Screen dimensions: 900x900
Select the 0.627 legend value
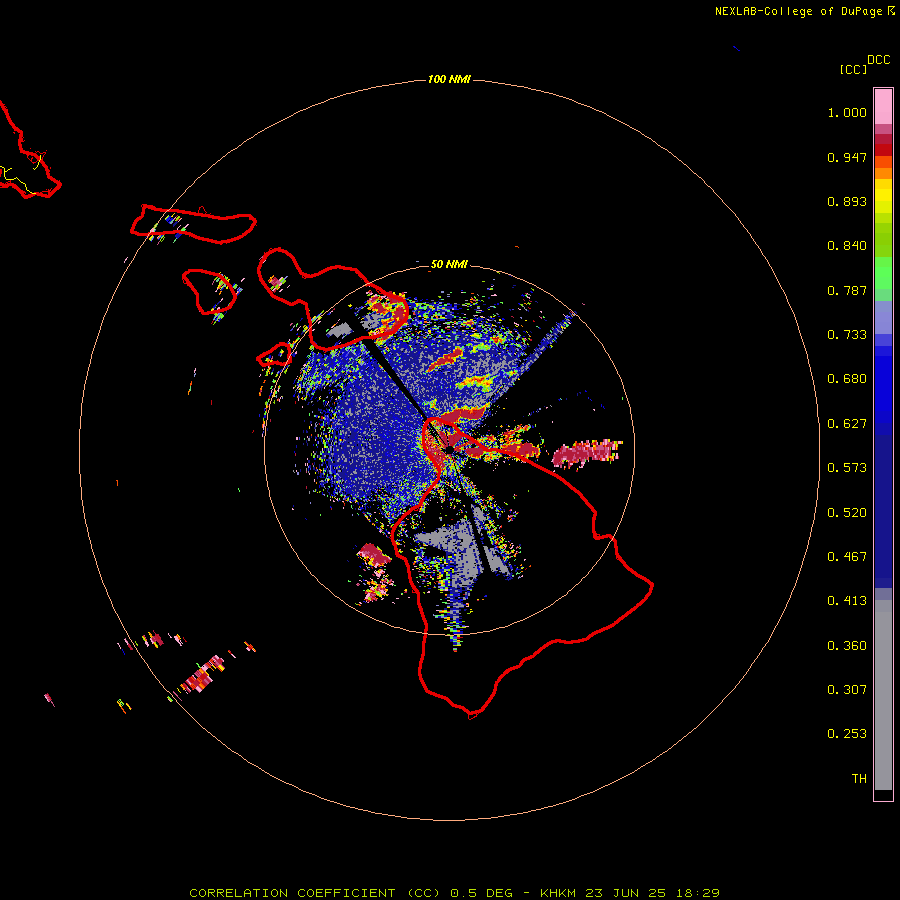[x=847, y=424]
